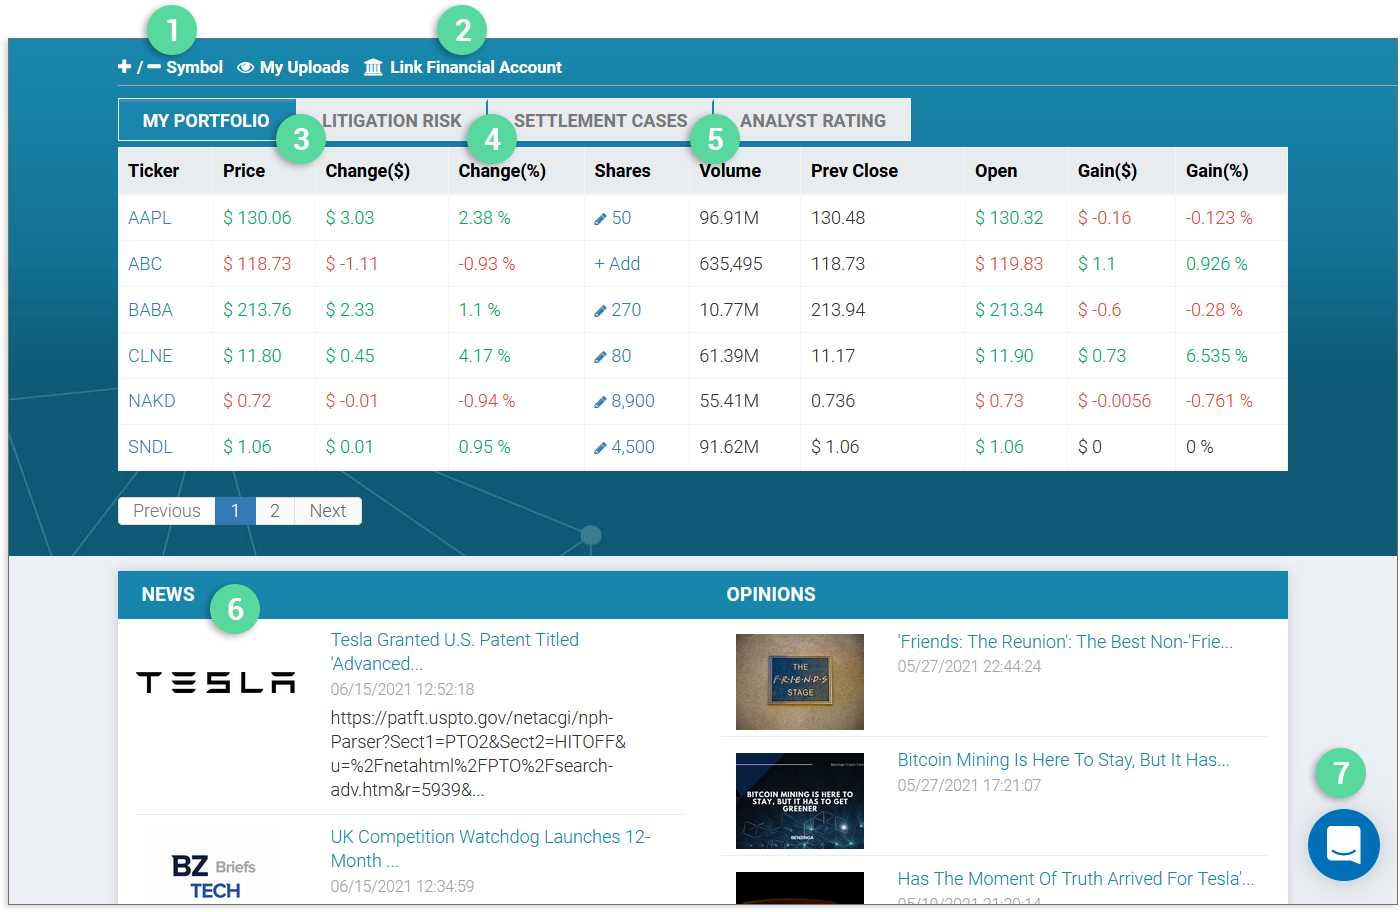
Task: Click the bank icon for Link Financial Account
Action: (373, 67)
